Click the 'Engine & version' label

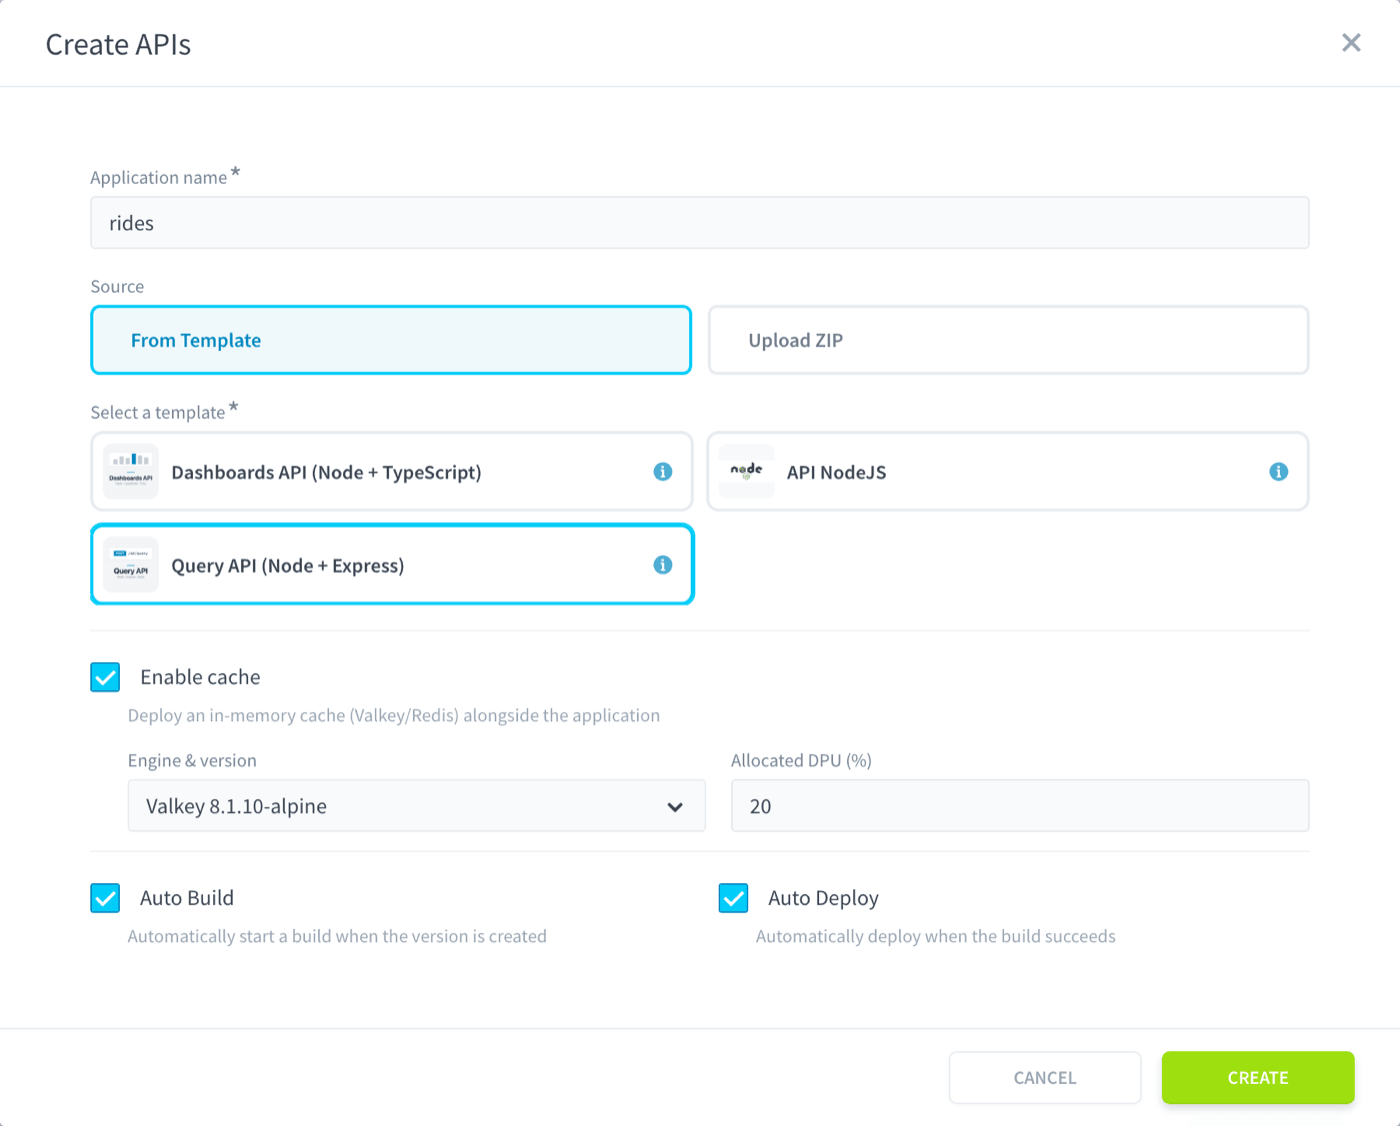[x=192, y=760]
